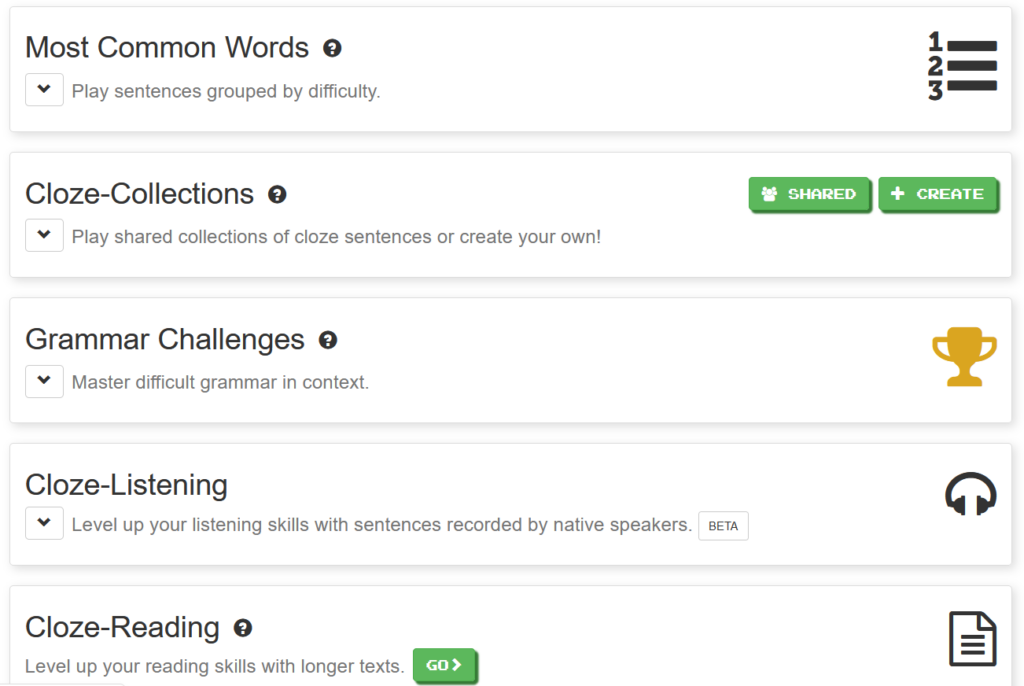Expand the Grammar Challenges section
The width and height of the screenshot is (1024, 686).
point(44,381)
